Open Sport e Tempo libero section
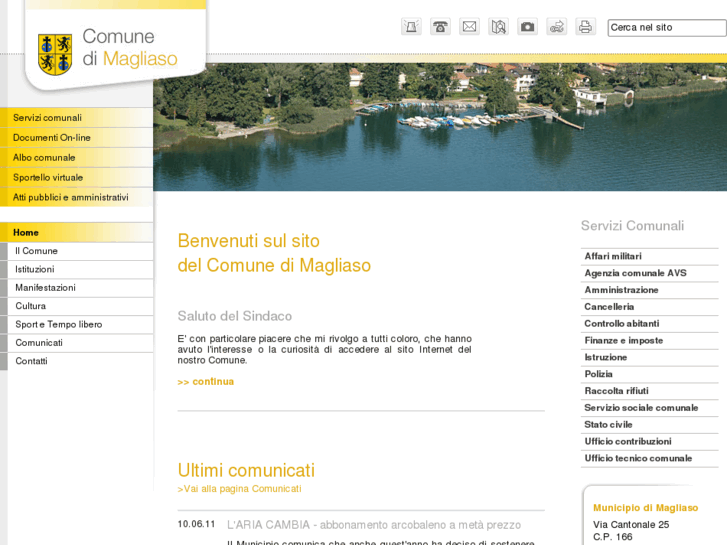The image size is (727, 545). [x=77, y=325]
